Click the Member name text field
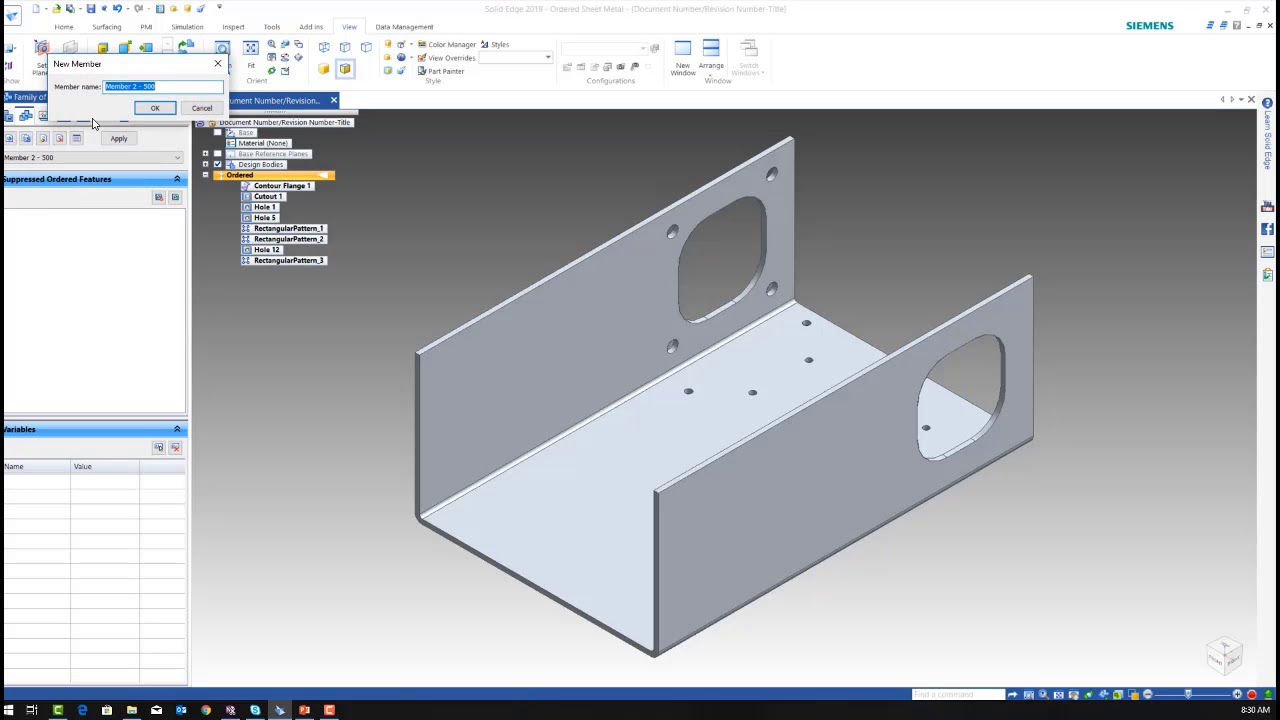Screen dimensions: 1280x720 [163, 87]
